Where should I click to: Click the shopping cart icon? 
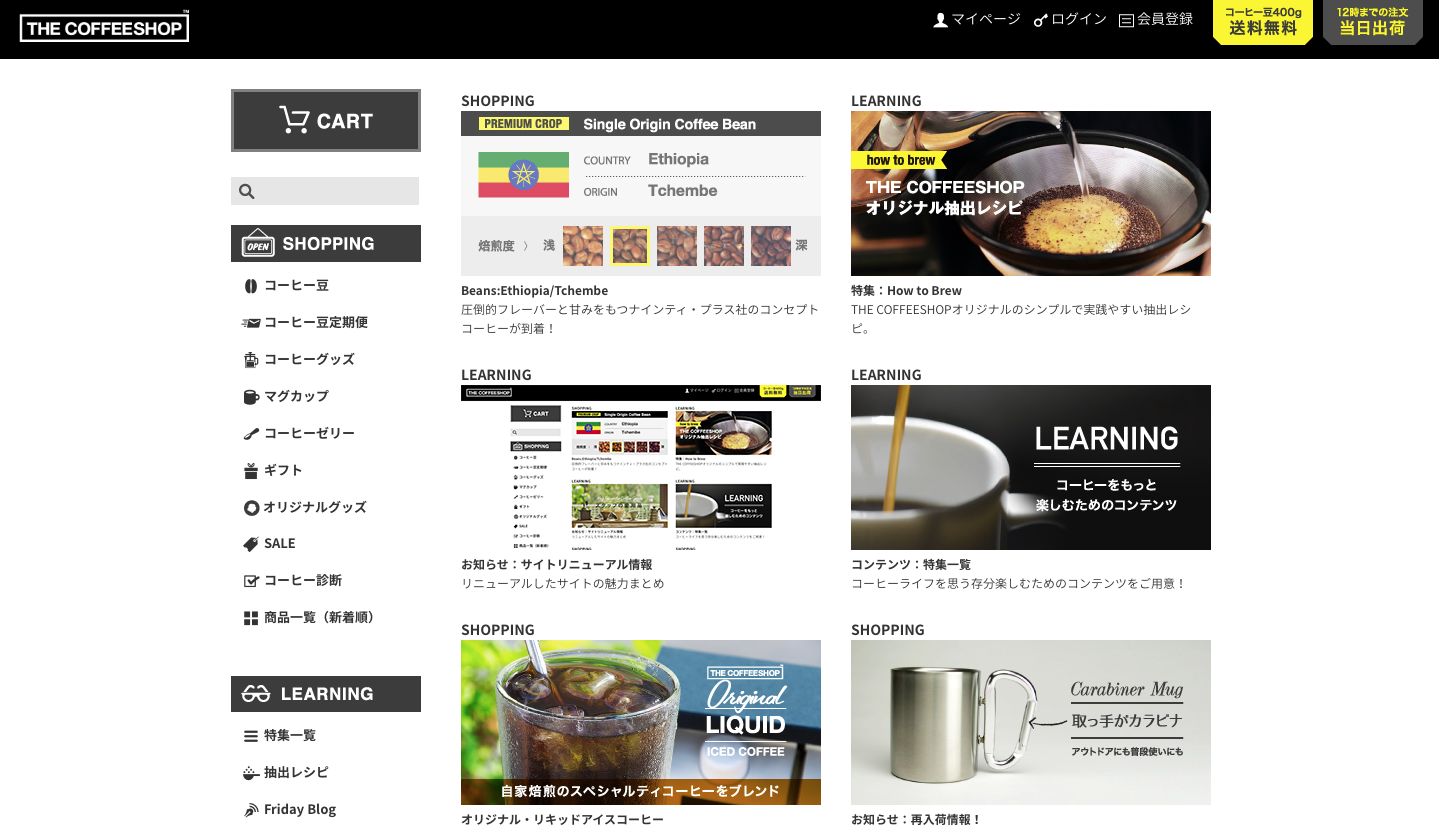click(x=294, y=120)
